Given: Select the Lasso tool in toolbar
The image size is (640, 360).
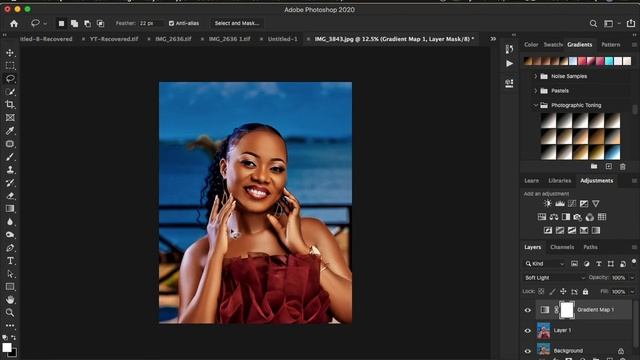Looking at the screenshot, I should (10, 79).
